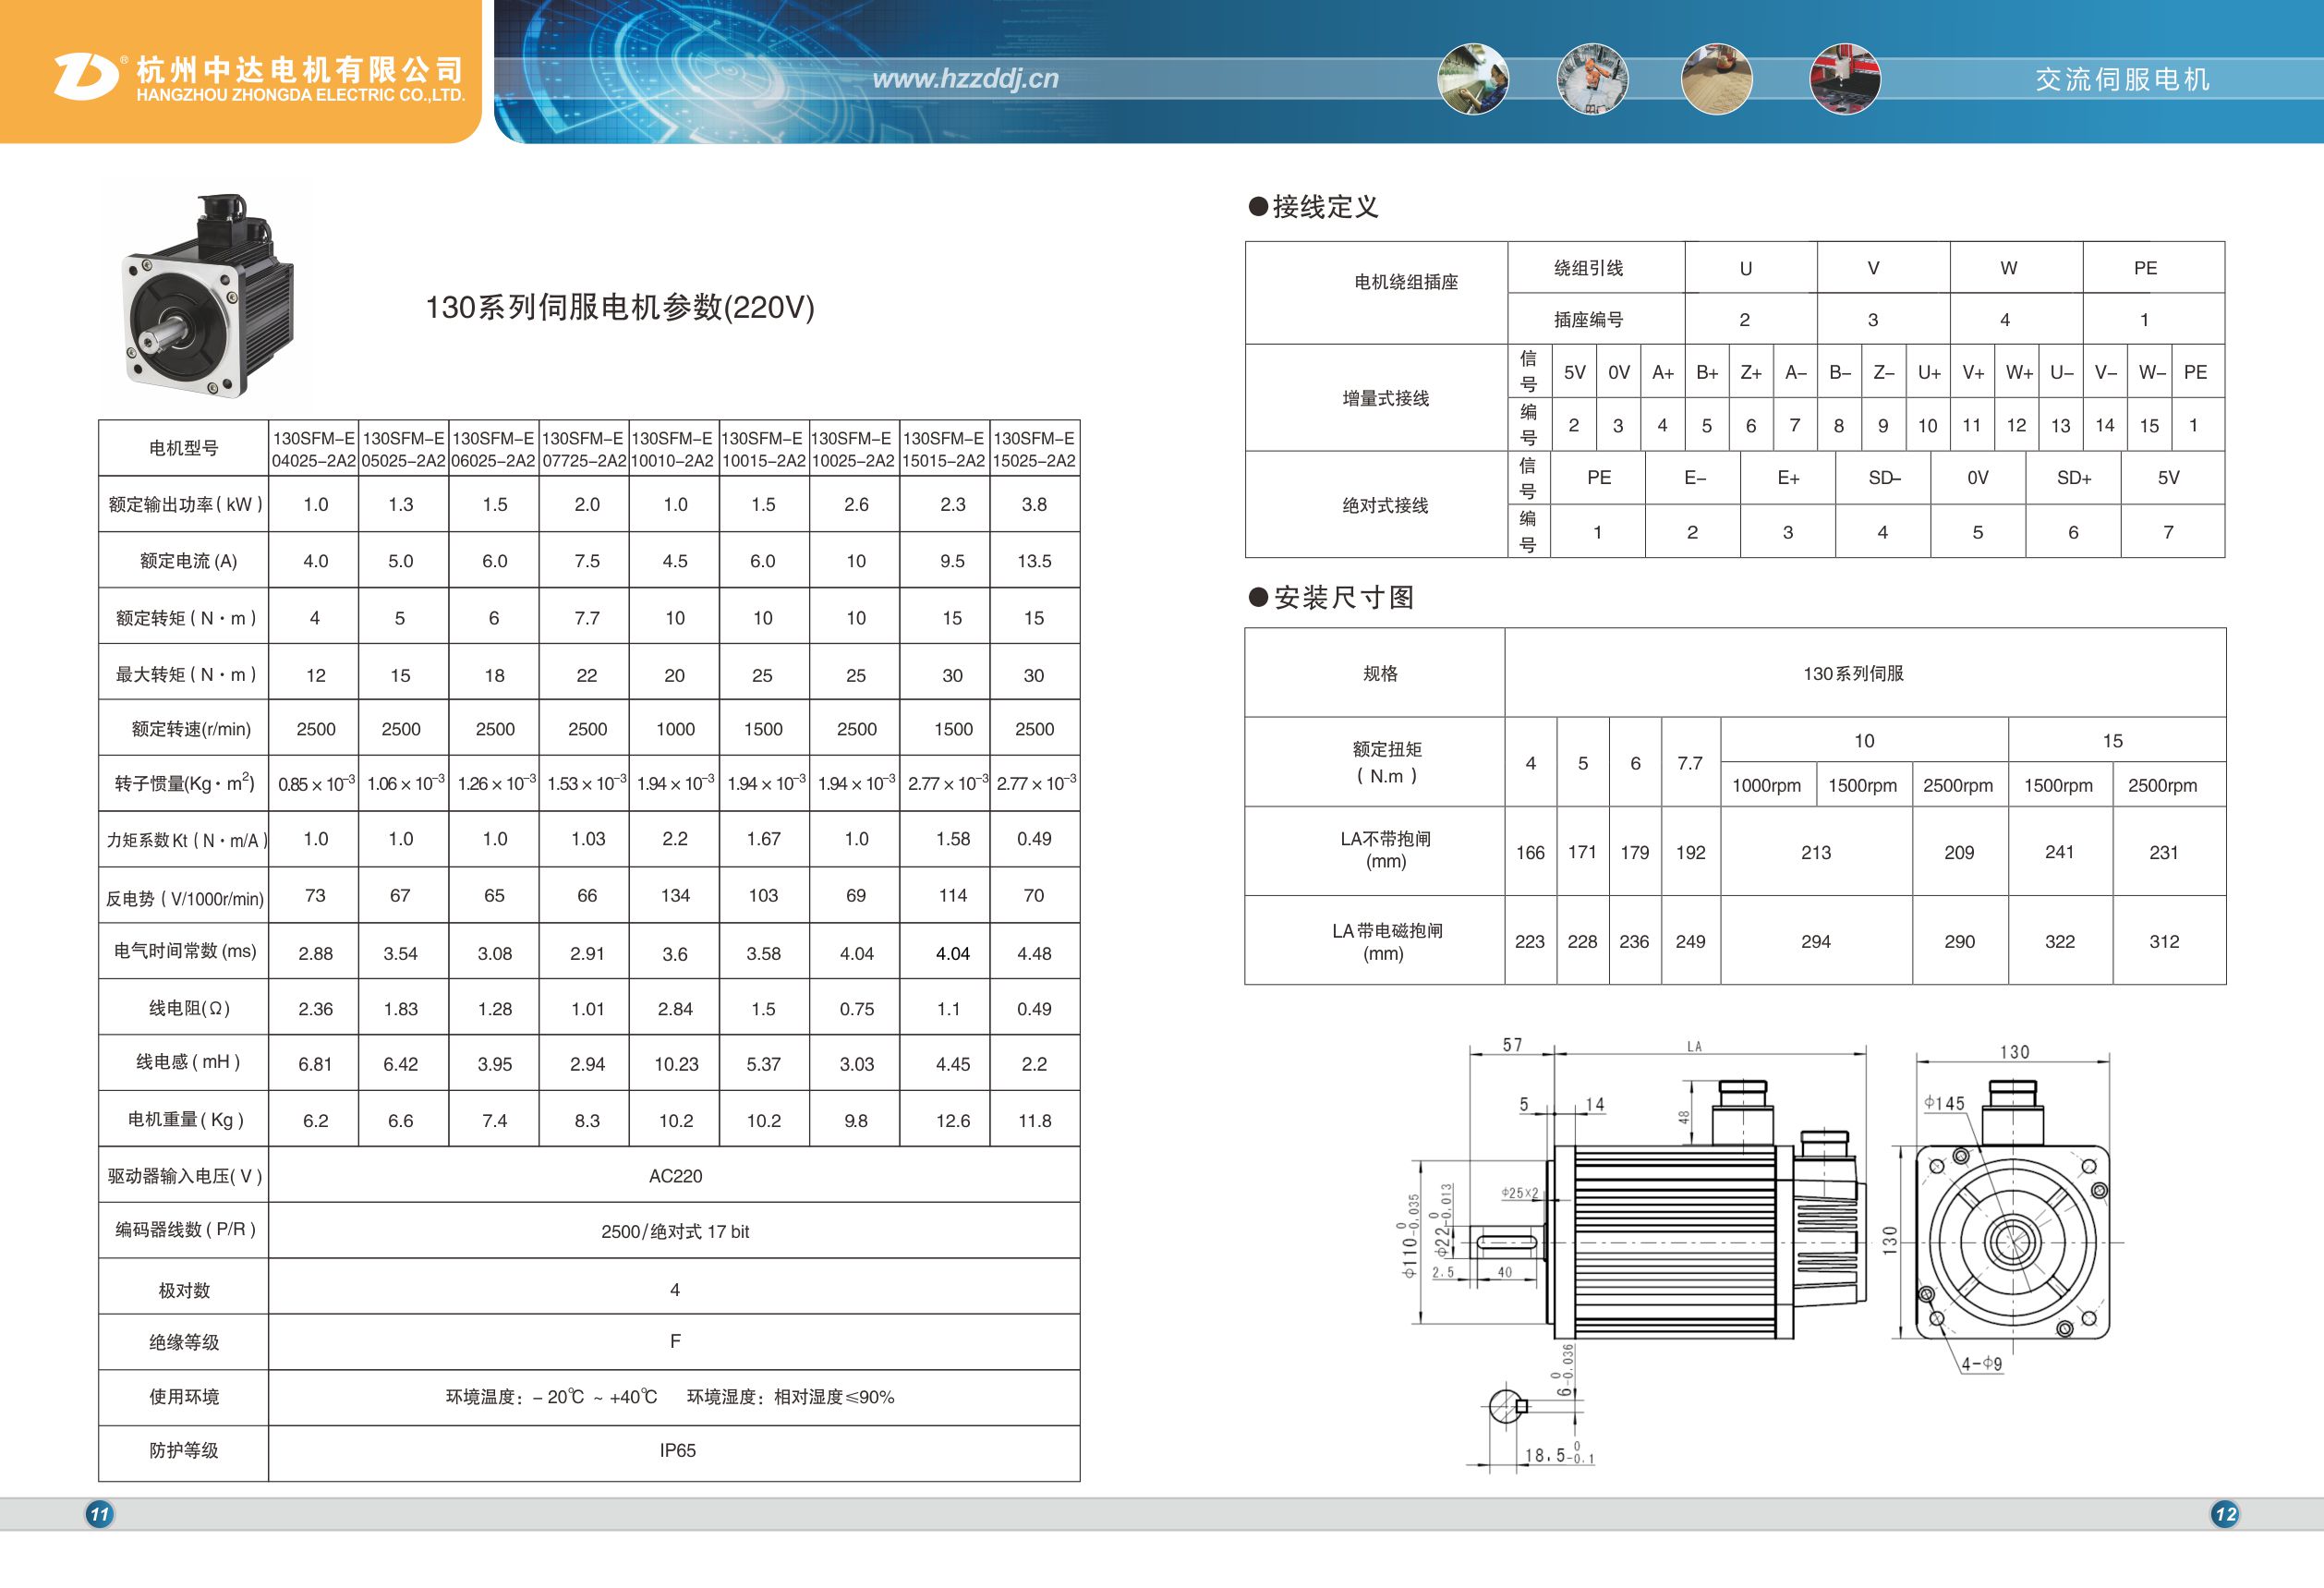
Task: Select model column 130SFM-E 15025-2A2
Action: coord(1035,449)
